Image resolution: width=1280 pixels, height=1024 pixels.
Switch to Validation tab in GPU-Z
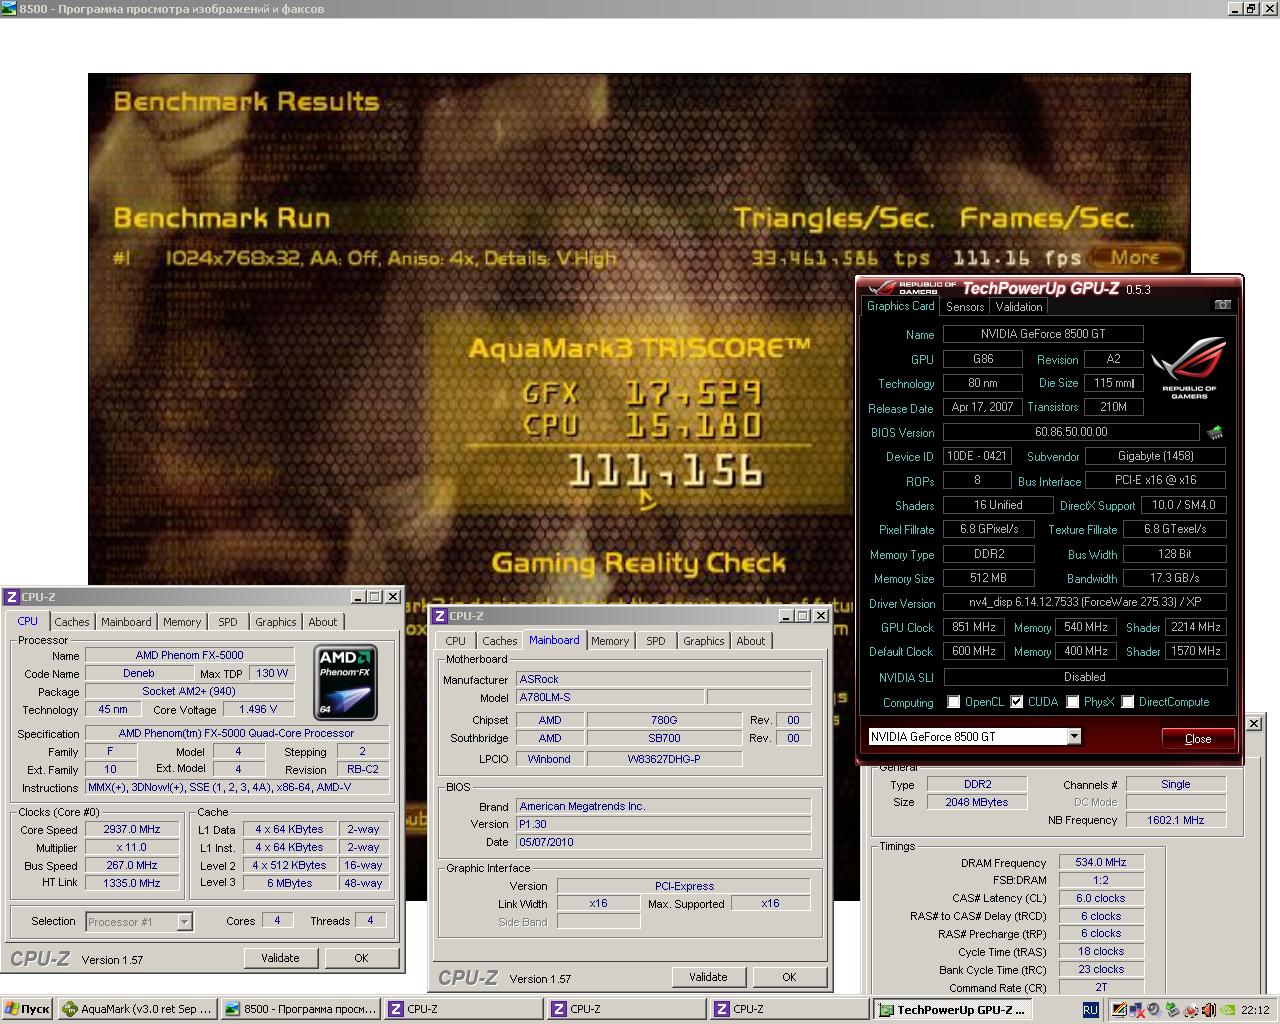[1019, 307]
